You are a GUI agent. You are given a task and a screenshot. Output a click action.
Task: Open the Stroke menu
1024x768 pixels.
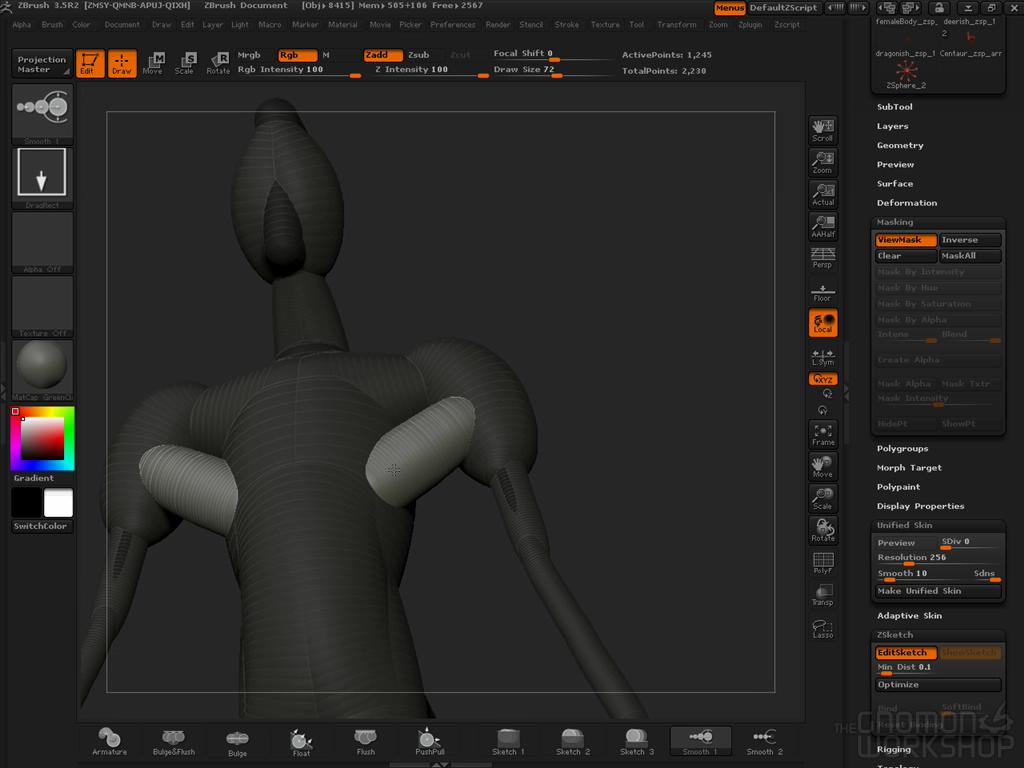pyautogui.click(x=566, y=24)
